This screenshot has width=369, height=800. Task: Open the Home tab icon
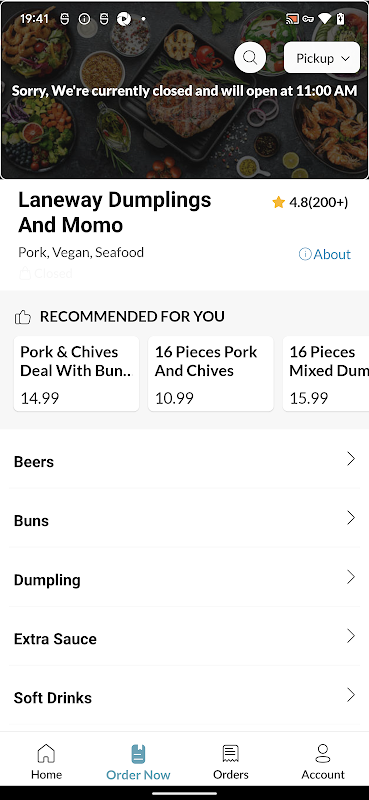tap(46, 753)
